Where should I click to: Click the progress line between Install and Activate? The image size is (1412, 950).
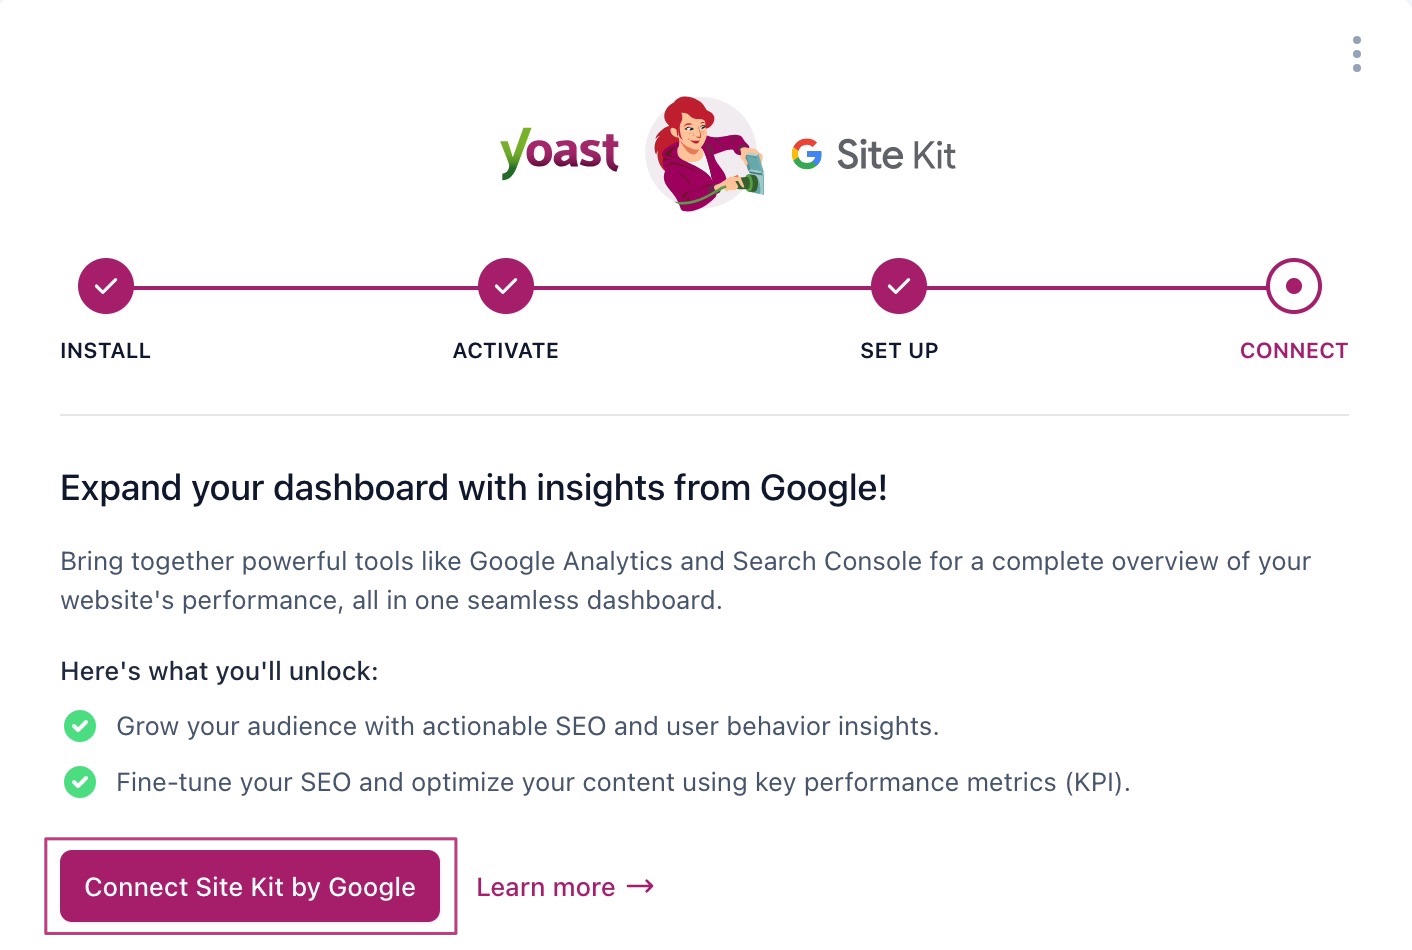point(306,288)
